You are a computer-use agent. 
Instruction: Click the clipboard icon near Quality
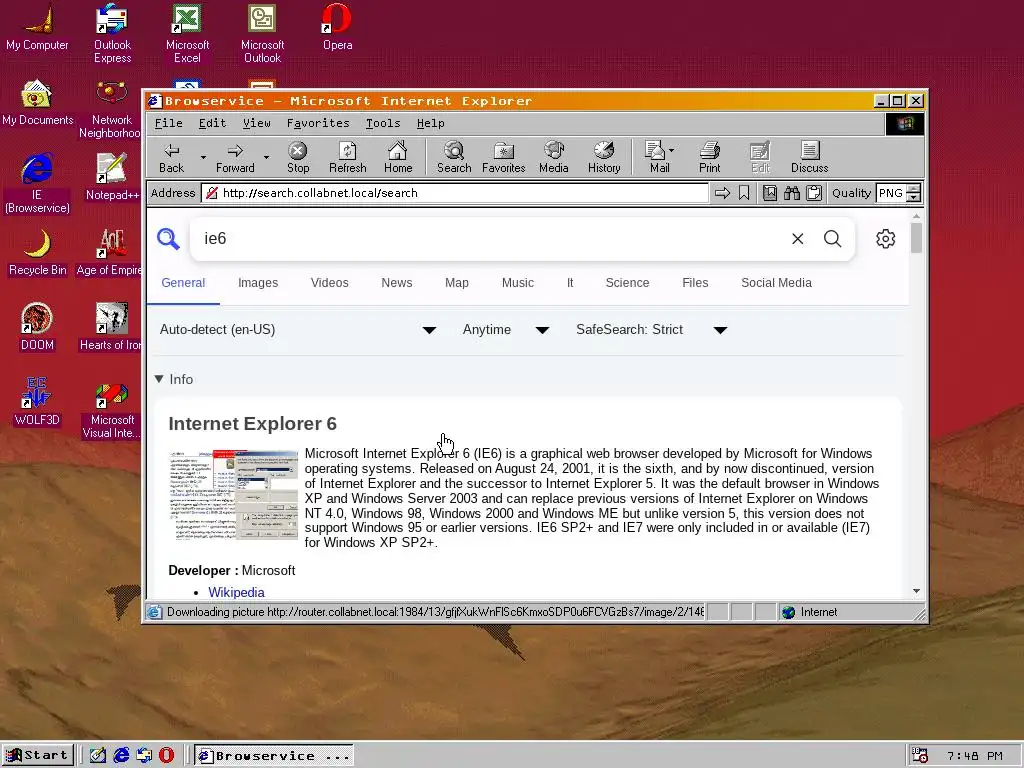814,193
